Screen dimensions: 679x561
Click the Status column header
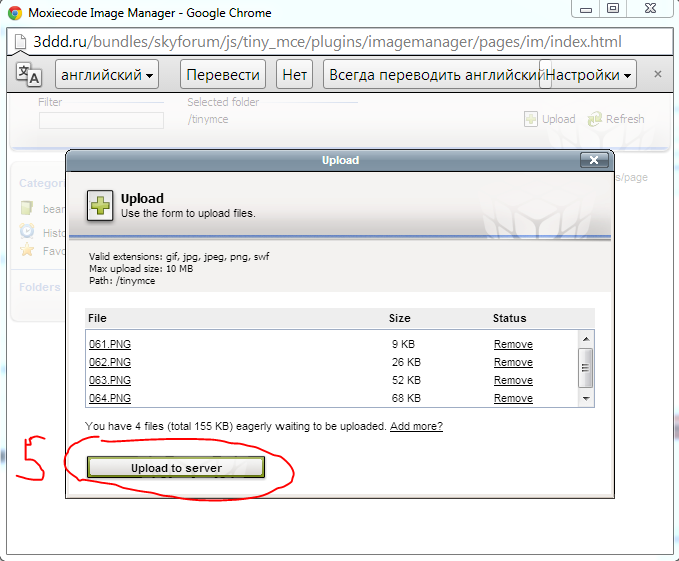point(509,318)
